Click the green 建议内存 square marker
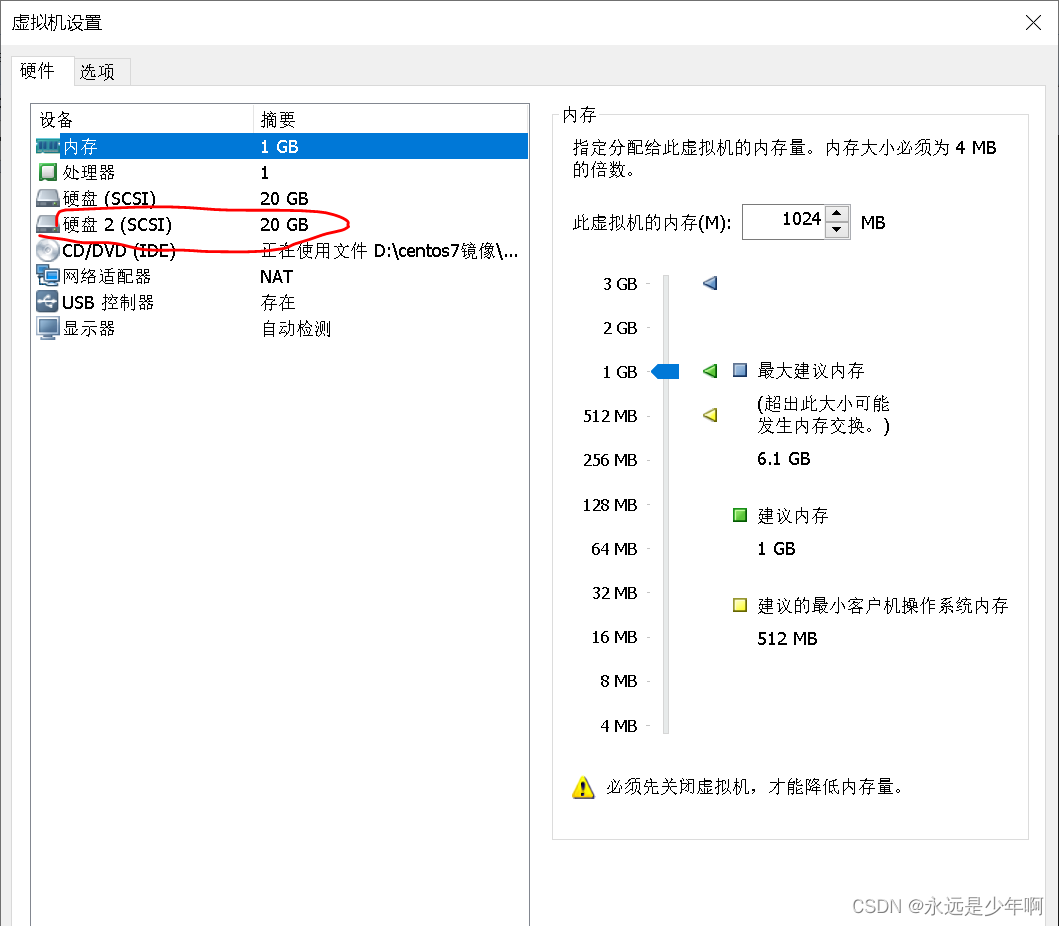This screenshot has width=1059, height=926. pyautogui.click(x=738, y=515)
